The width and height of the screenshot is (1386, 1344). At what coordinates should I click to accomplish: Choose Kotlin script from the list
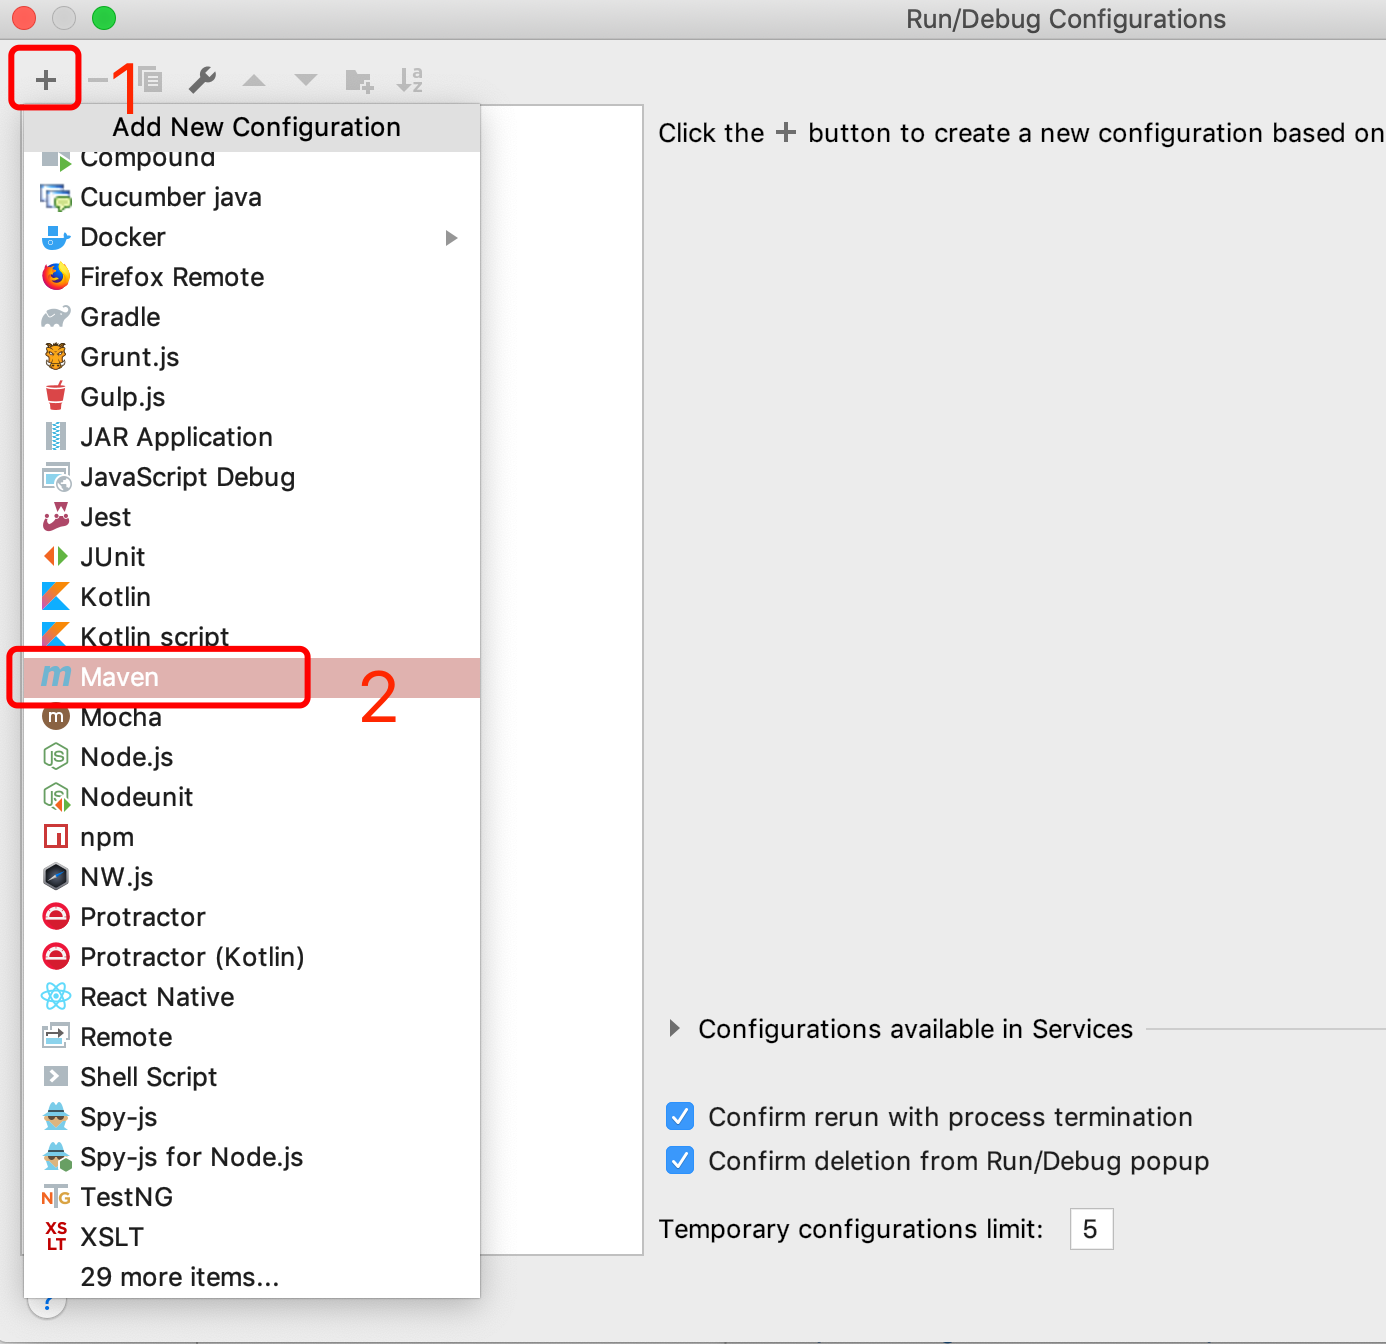[252, 637]
